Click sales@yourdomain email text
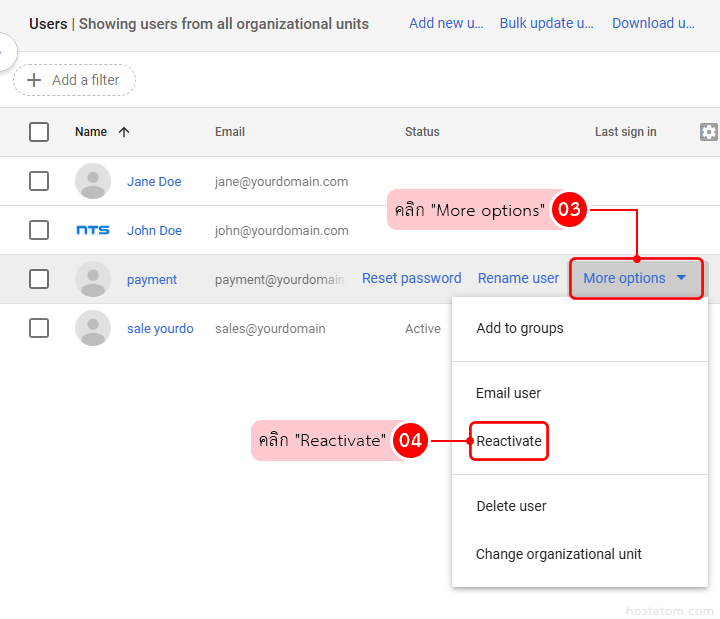The image size is (720, 619). 270,329
